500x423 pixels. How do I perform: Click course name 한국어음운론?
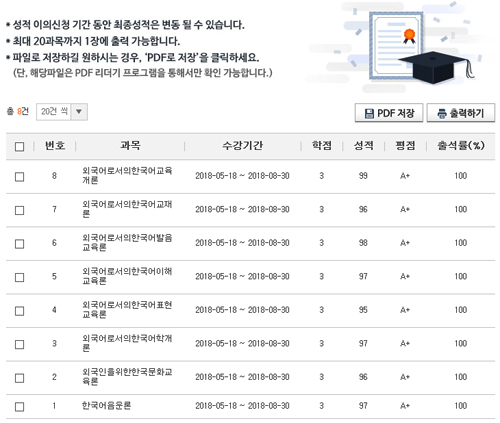click(106, 406)
